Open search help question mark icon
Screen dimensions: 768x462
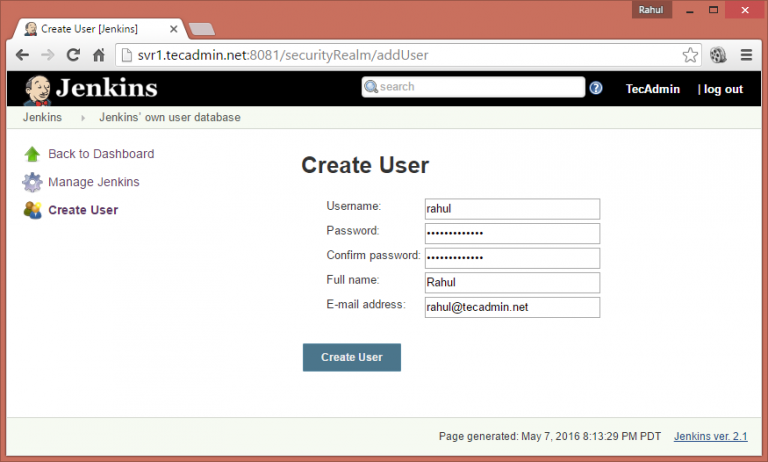(x=596, y=88)
